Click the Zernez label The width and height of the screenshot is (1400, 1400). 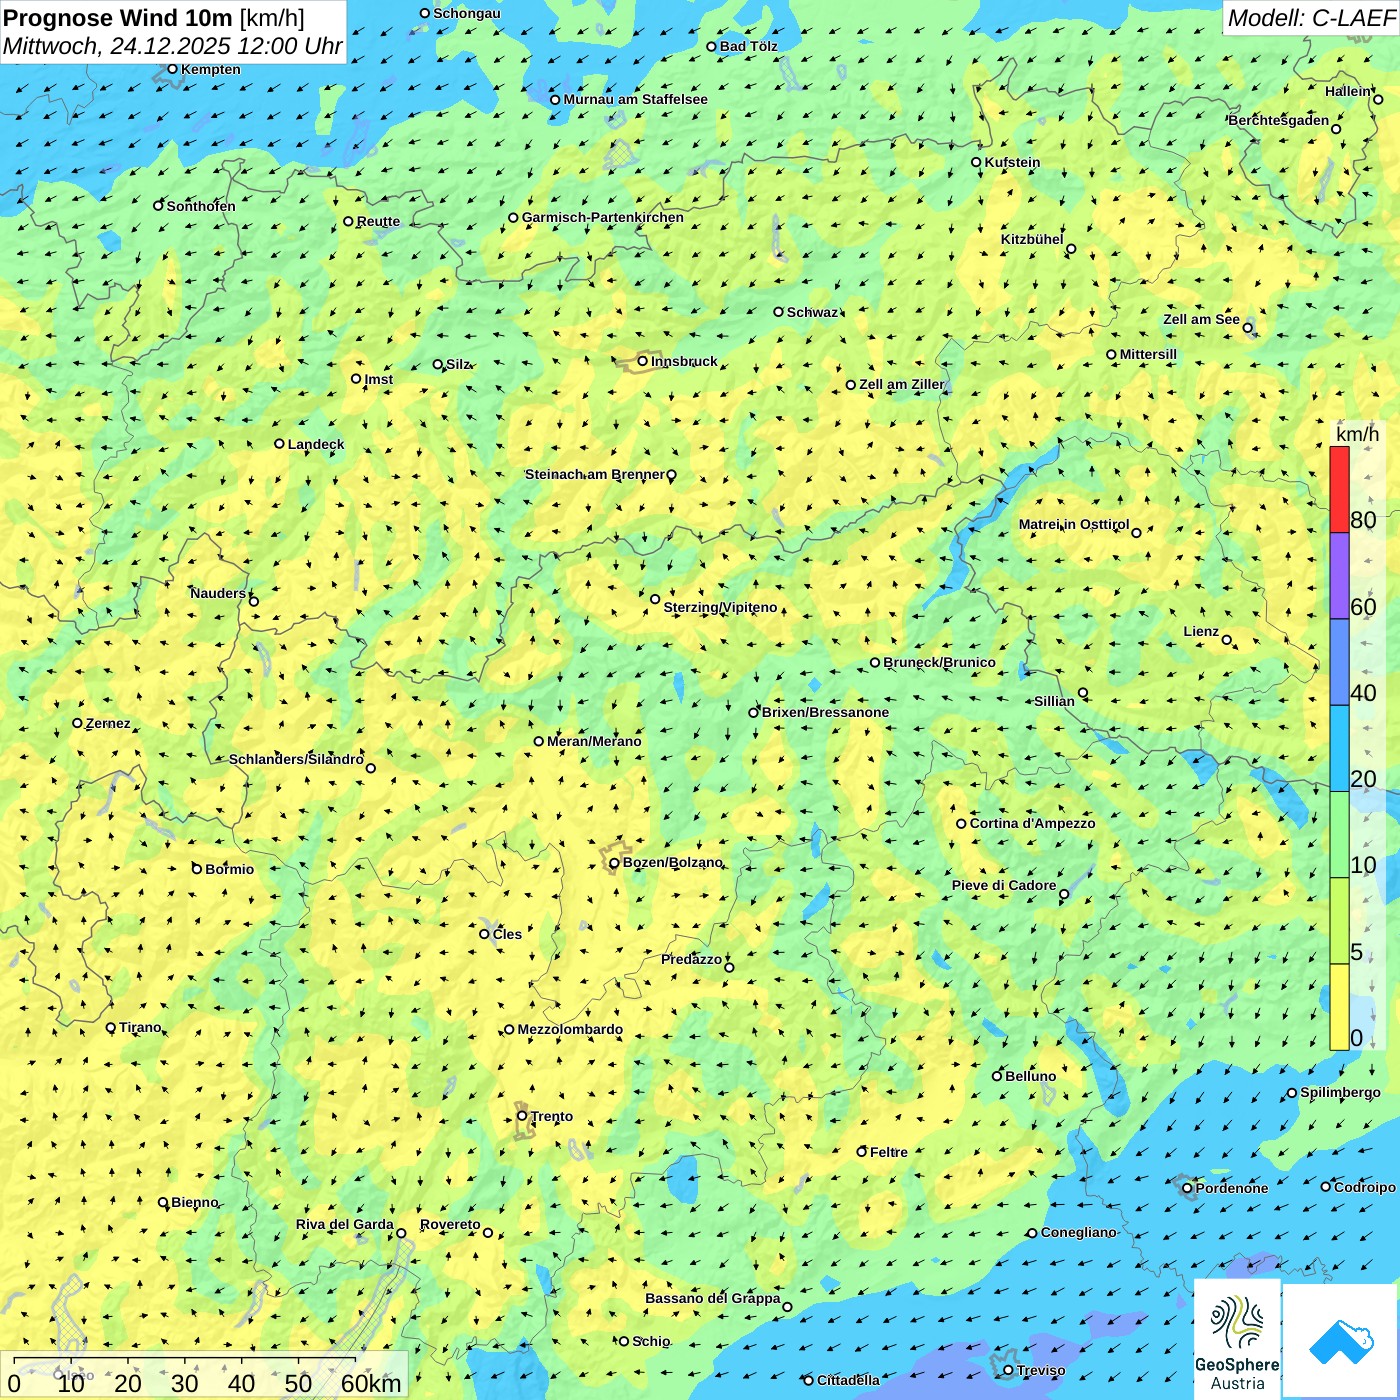(x=108, y=723)
